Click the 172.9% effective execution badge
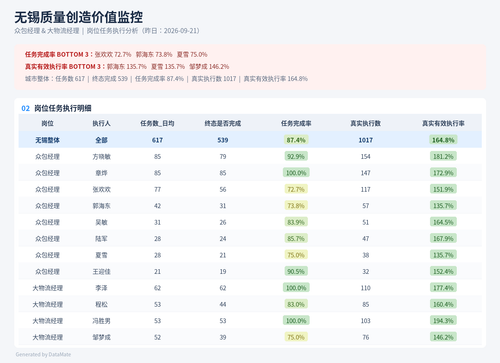The image size is (500, 363). pos(443,173)
